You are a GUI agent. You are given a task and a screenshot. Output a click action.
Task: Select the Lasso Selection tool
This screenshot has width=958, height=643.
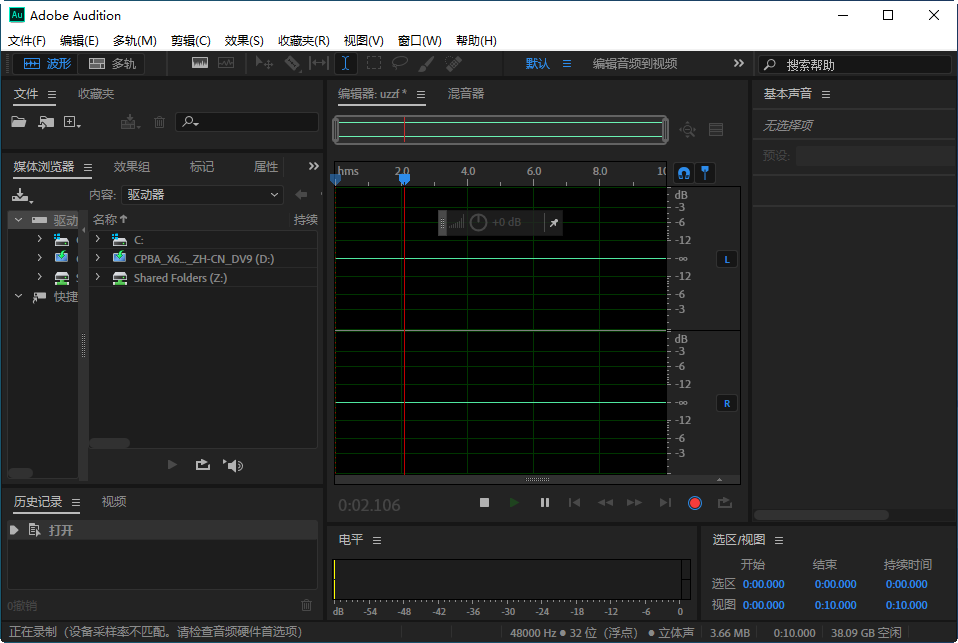(x=400, y=63)
